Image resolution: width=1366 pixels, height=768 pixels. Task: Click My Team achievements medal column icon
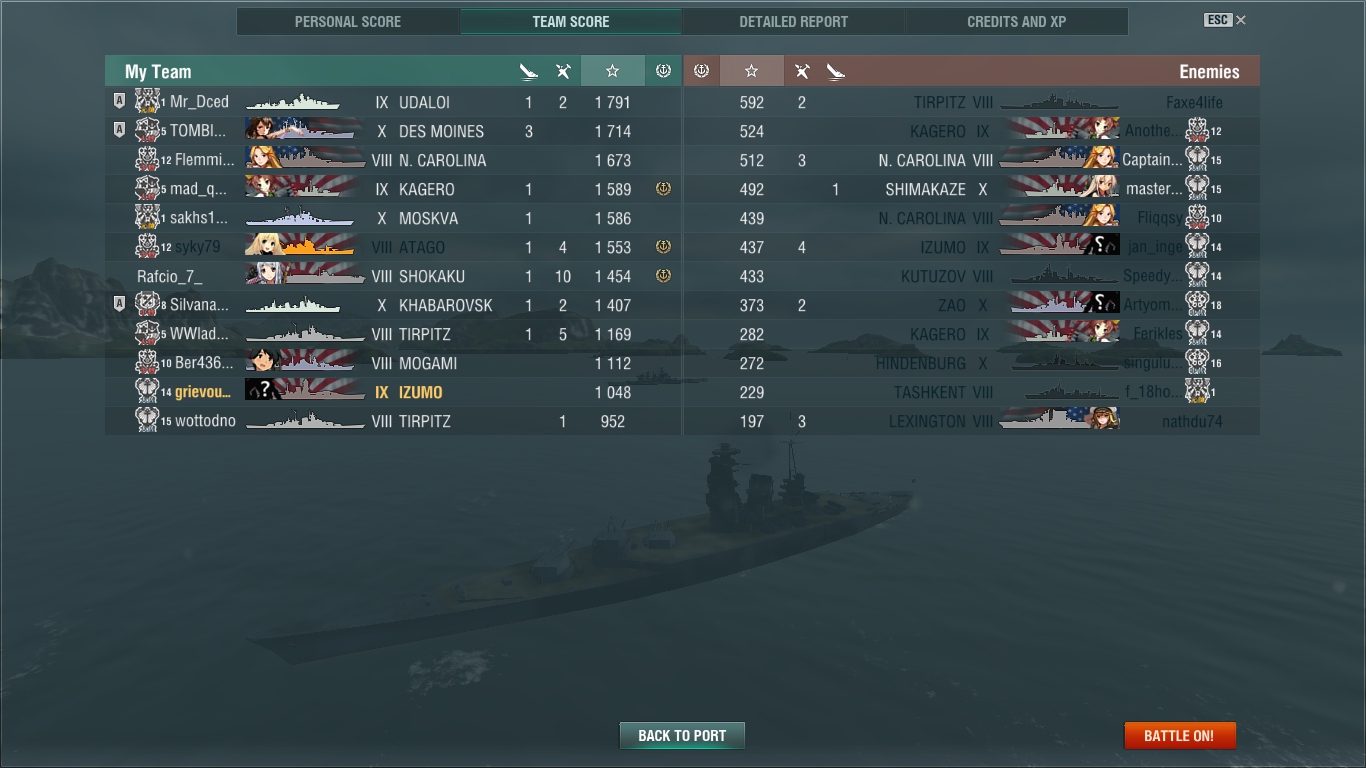pos(663,71)
